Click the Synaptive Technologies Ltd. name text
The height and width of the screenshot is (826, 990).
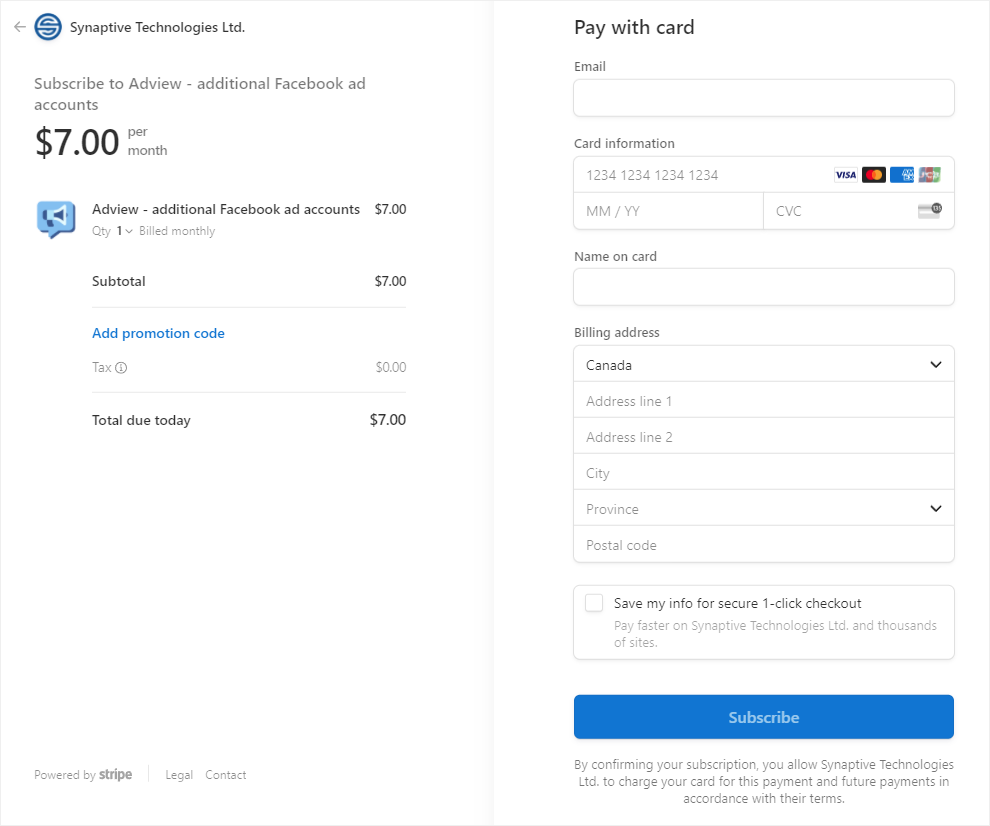[x=157, y=27]
